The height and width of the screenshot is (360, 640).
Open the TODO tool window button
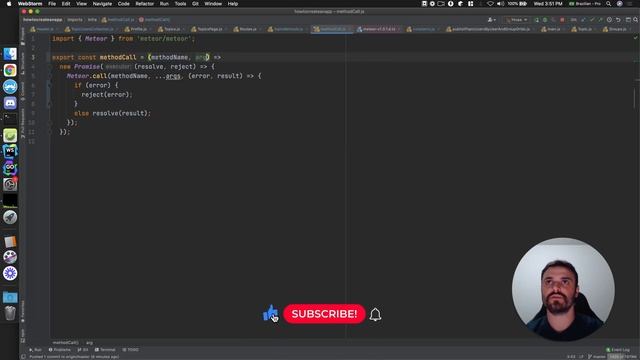[x=131, y=350]
